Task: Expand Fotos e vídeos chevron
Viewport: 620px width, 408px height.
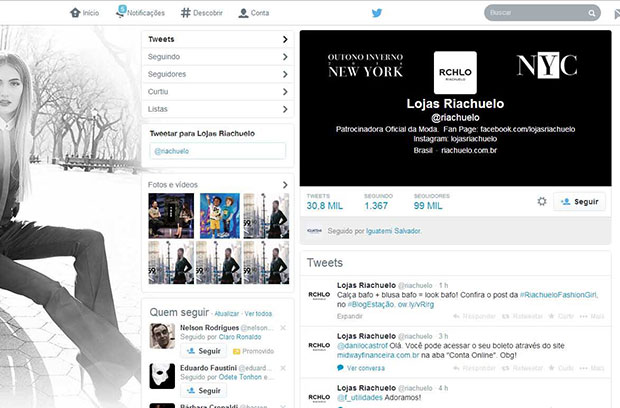Action: pos(285,185)
